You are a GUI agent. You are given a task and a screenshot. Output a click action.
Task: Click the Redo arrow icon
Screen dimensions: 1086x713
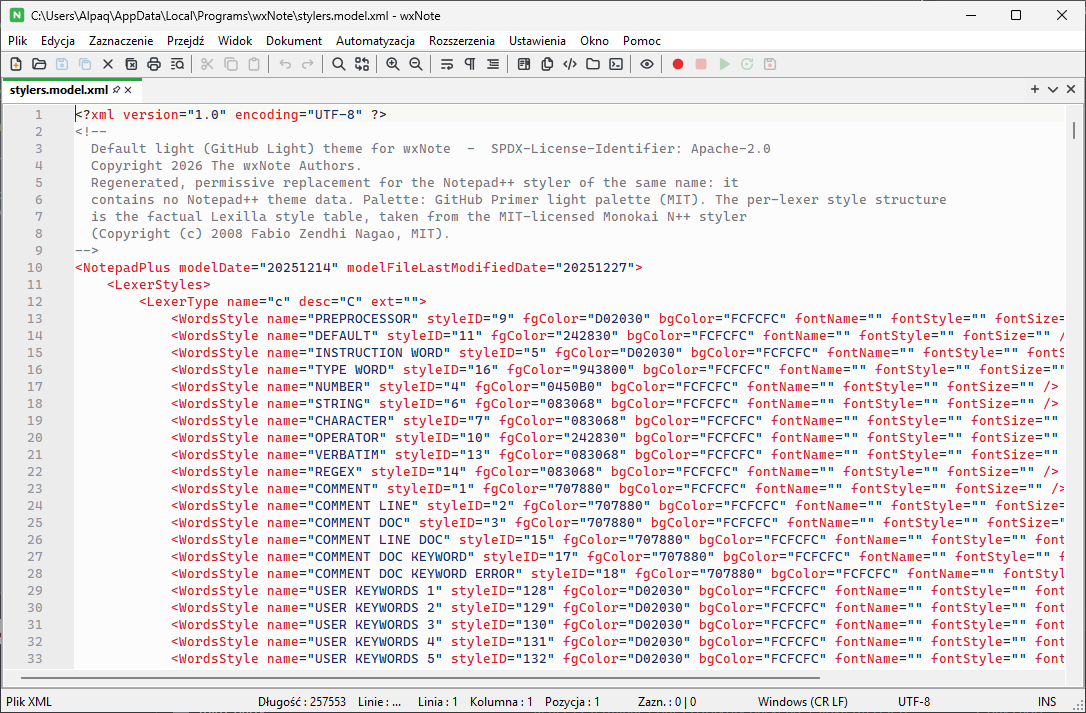308,64
